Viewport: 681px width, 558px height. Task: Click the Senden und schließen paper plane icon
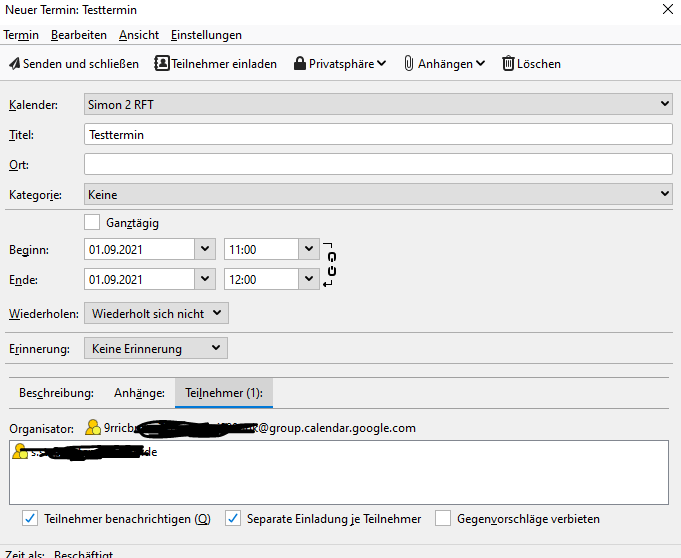pyautogui.click(x=15, y=64)
